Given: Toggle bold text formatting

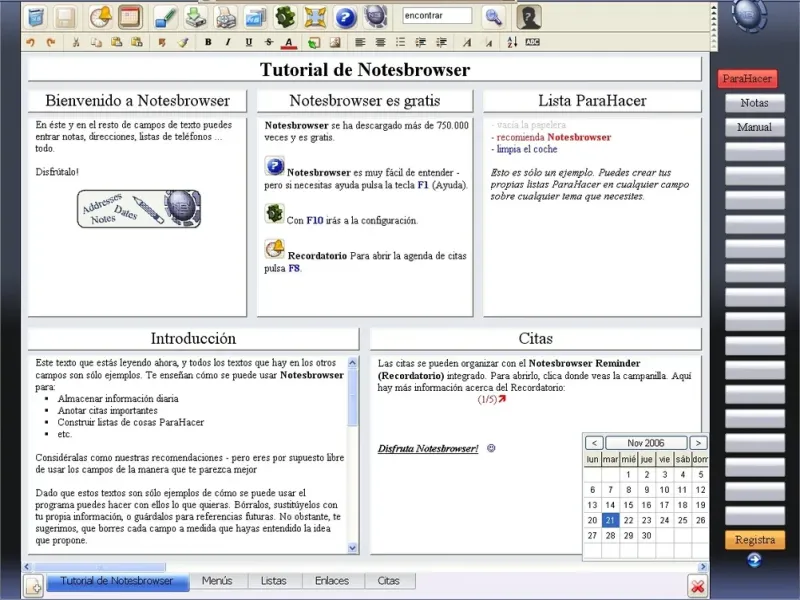Looking at the screenshot, I should 208,42.
